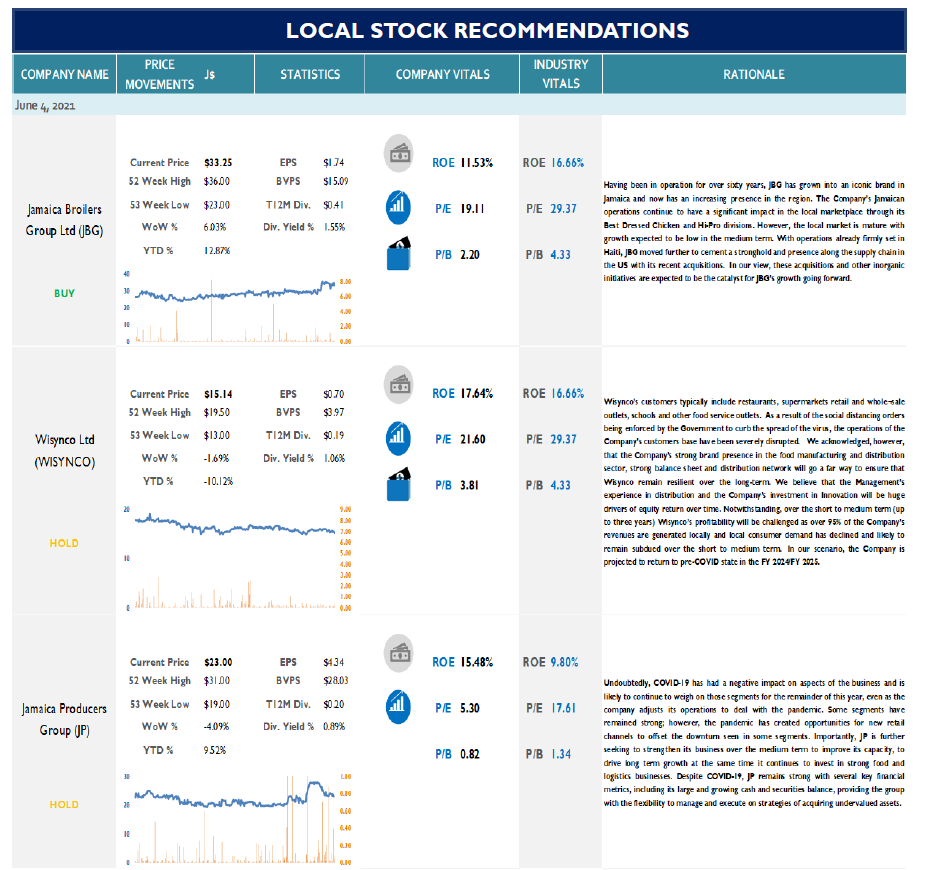
Task: Select the bar-chart P/E icon for Jamaica Producers
Action: point(399,707)
